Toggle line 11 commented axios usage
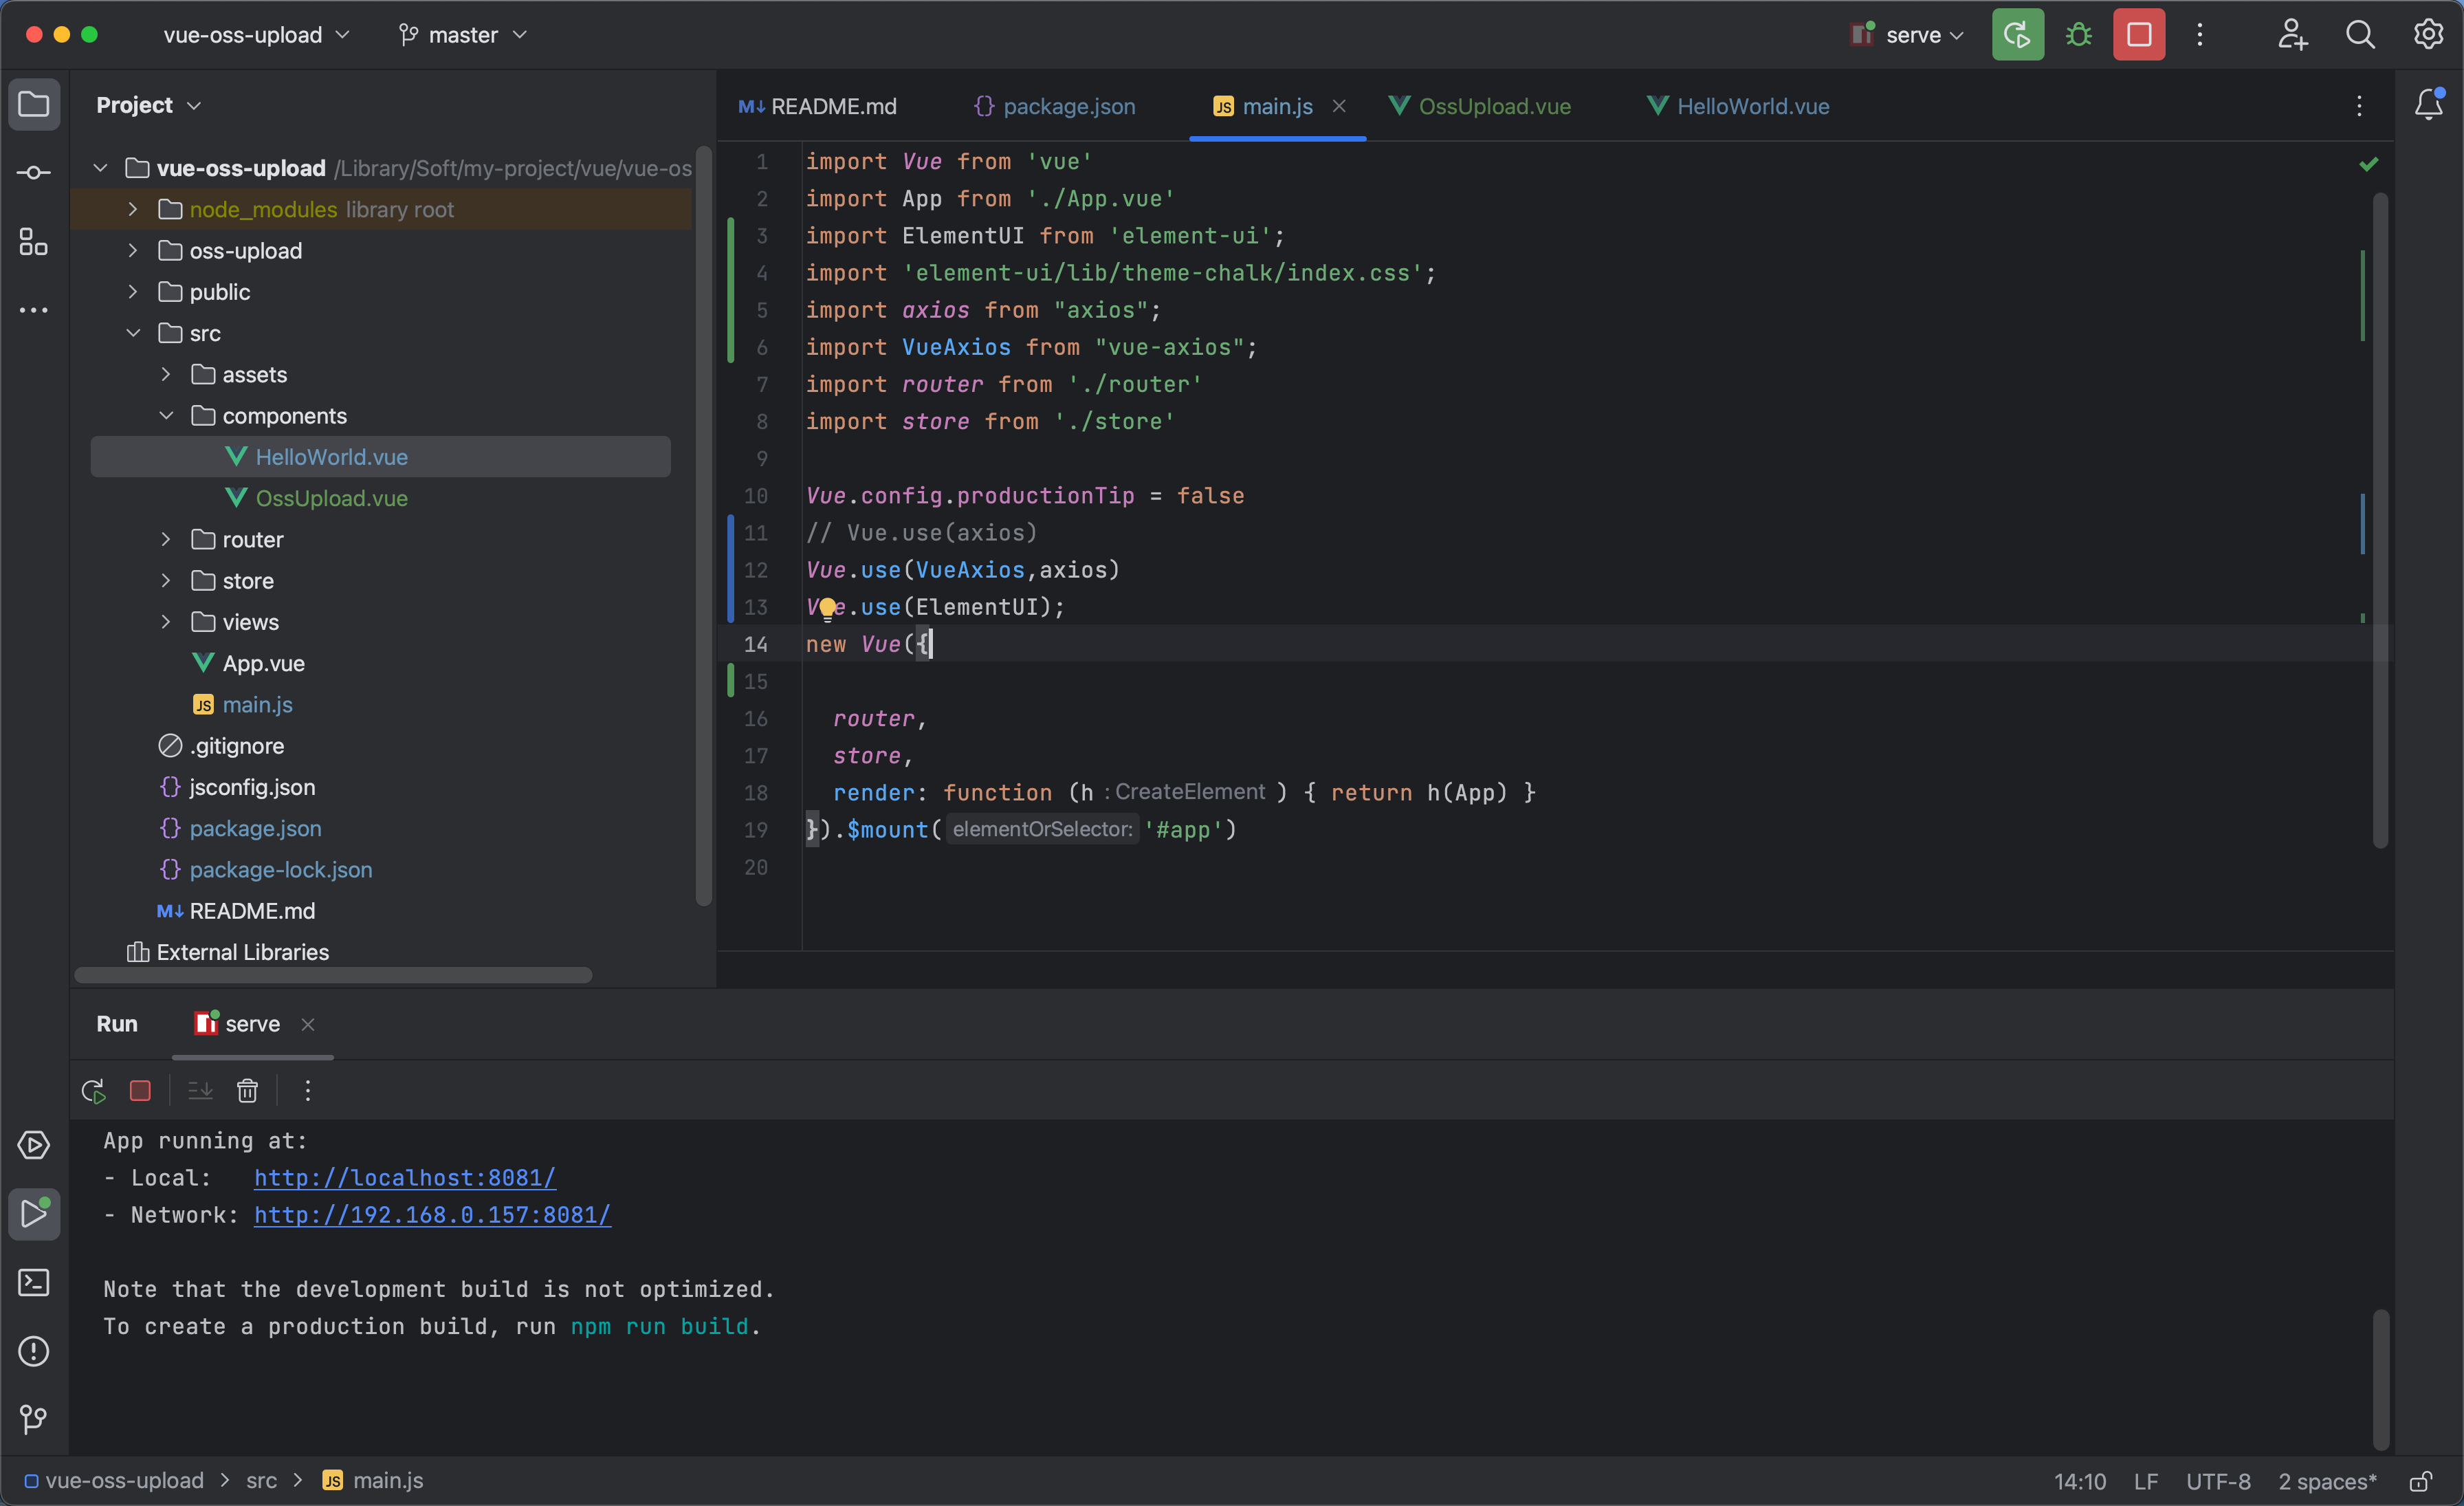The width and height of the screenshot is (2464, 1506). click(921, 532)
